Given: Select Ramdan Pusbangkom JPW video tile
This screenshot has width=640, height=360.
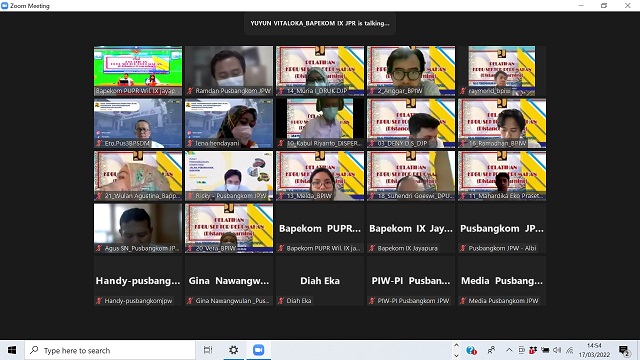Looking at the screenshot, I should (229, 71).
